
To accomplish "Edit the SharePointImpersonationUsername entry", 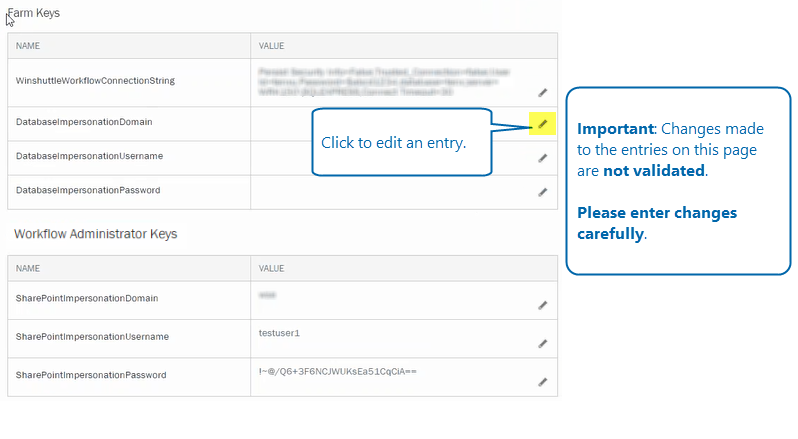I will point(543,344).
